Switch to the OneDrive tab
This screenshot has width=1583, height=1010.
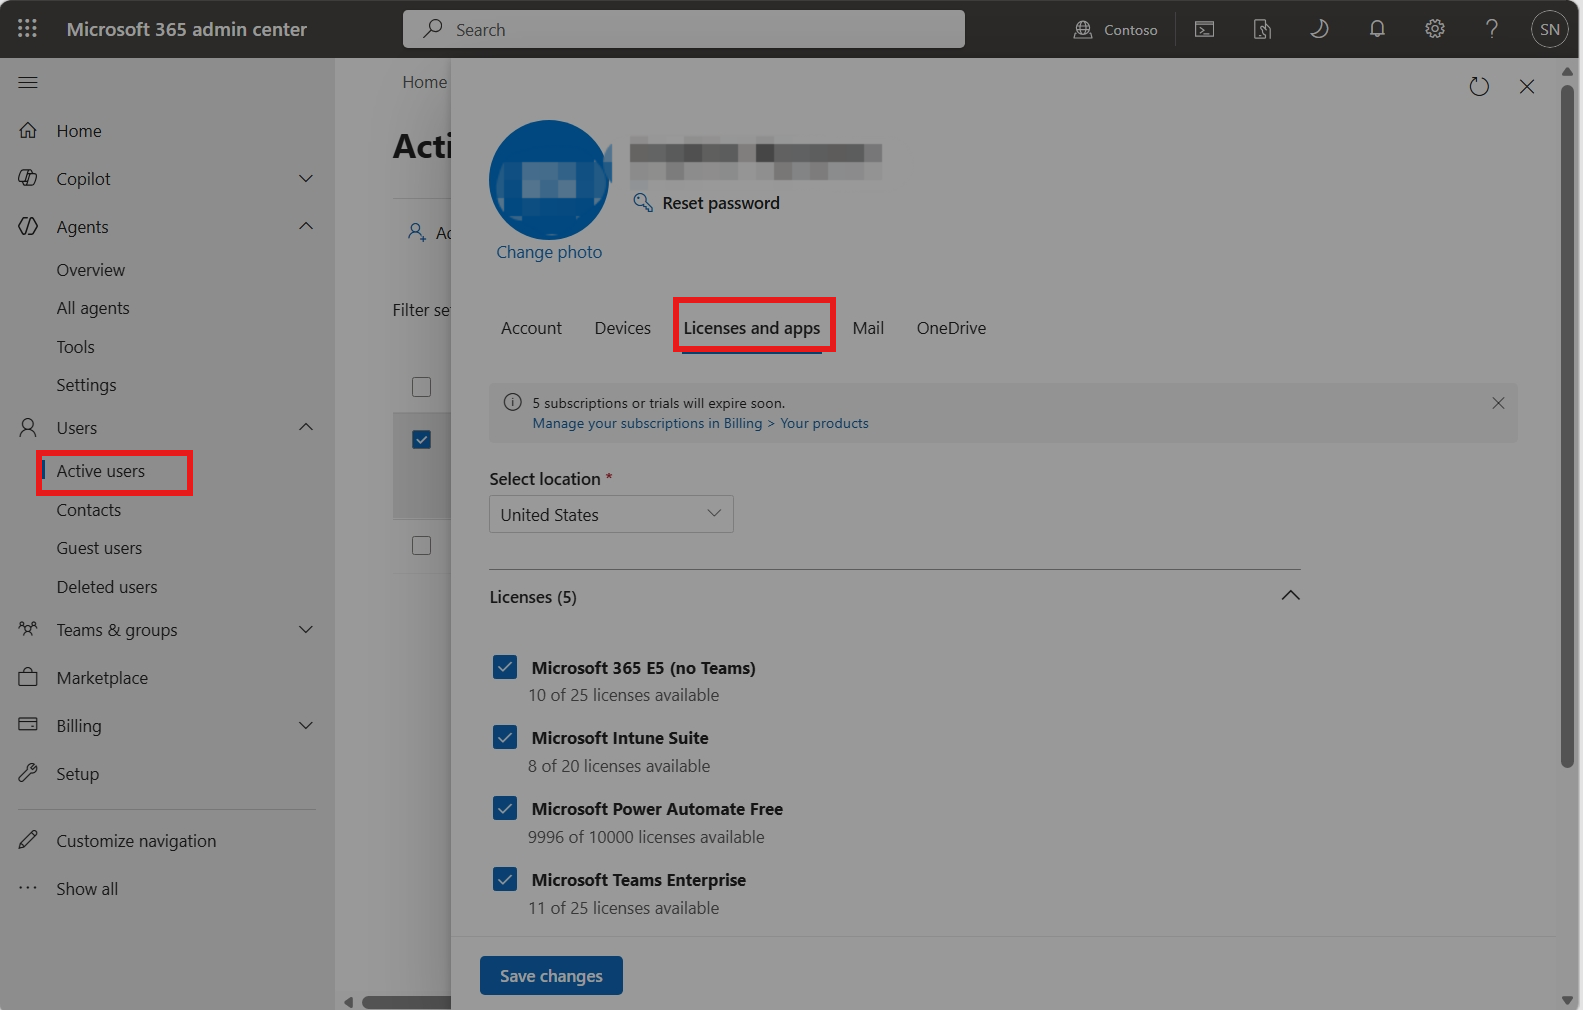pyautogui.click(x=951, y=328)
